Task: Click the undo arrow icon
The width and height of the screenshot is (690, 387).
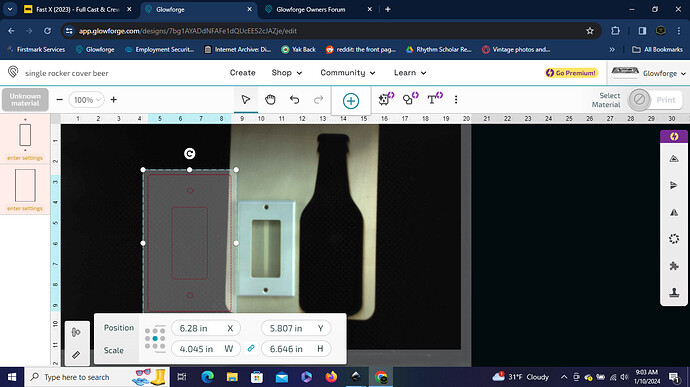Action: click(294, 100)
